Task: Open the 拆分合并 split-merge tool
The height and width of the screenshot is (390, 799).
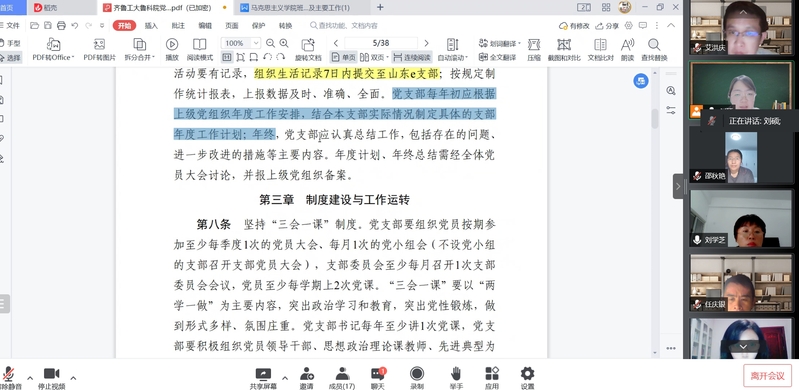Action: 139,49
